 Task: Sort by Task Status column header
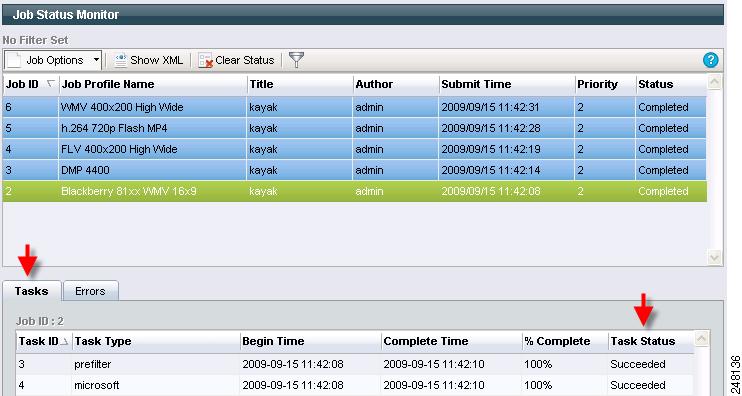[x=651, y=341]
